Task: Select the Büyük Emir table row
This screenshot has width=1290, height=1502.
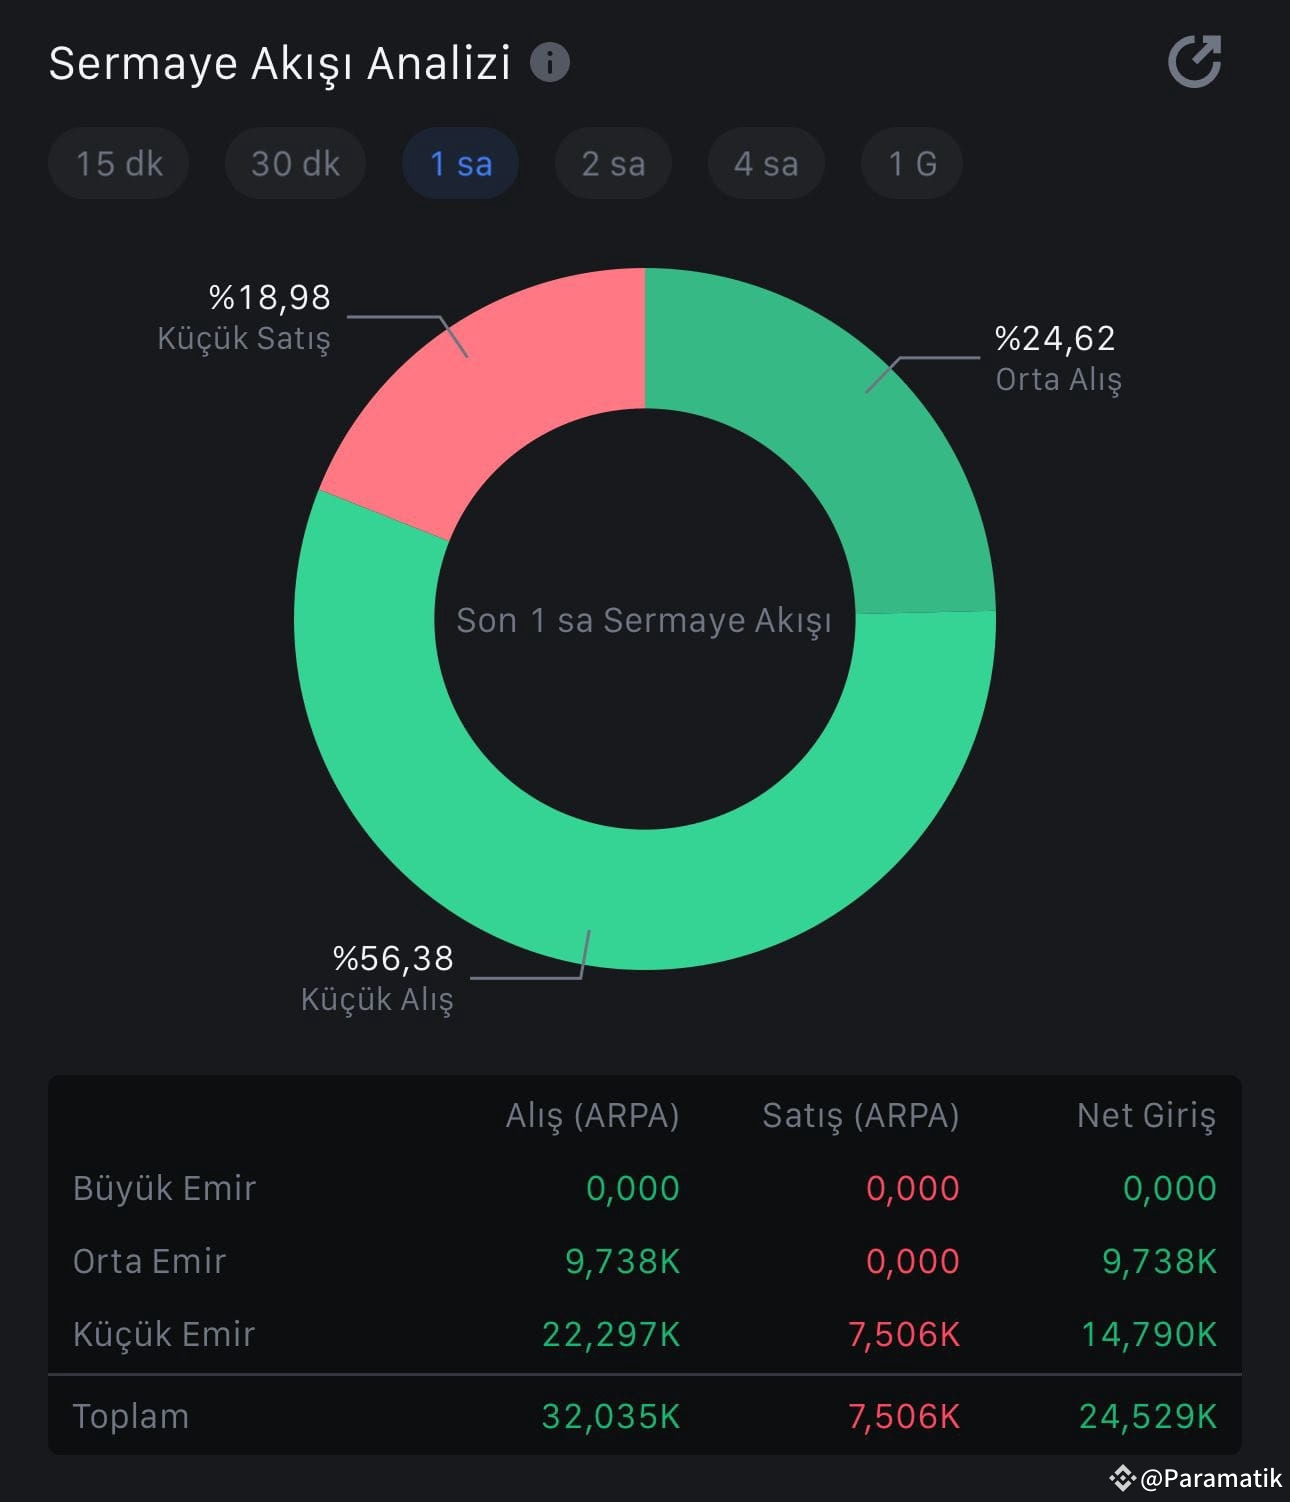Action: coord(164,1188)
